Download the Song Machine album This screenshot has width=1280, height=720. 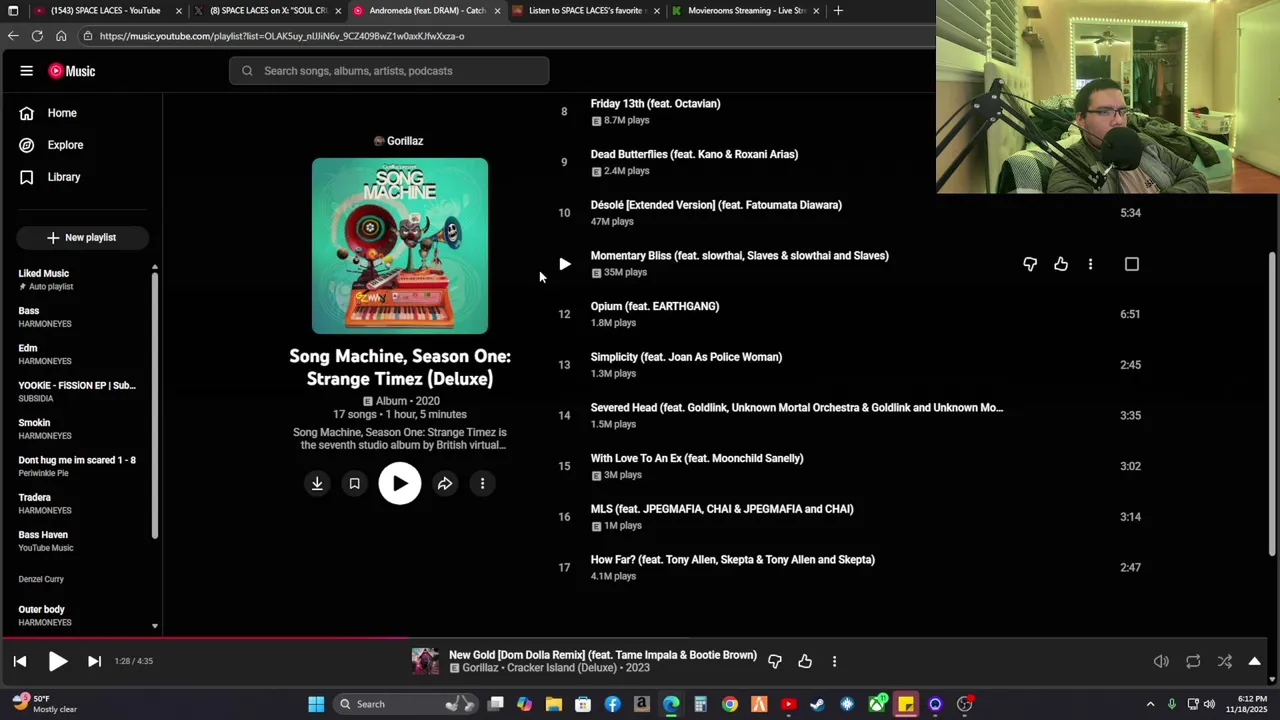pos(317,484)
